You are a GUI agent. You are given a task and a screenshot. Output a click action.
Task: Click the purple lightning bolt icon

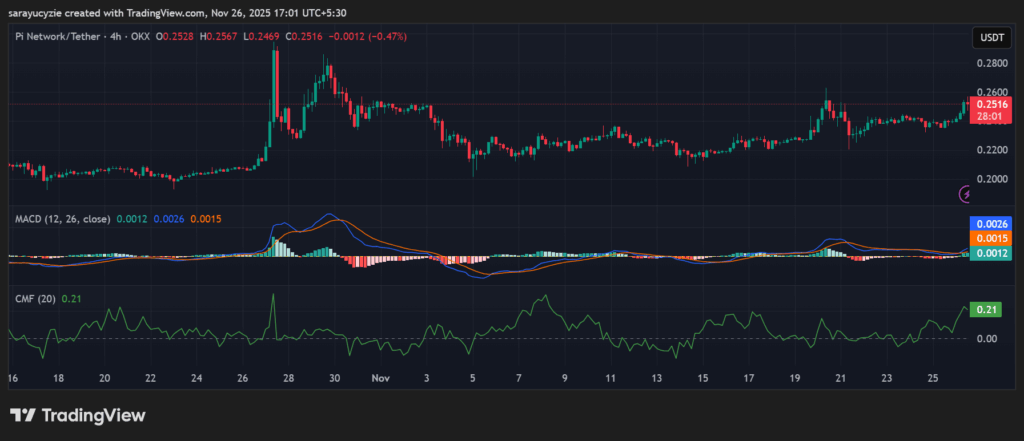pos(966,193)
